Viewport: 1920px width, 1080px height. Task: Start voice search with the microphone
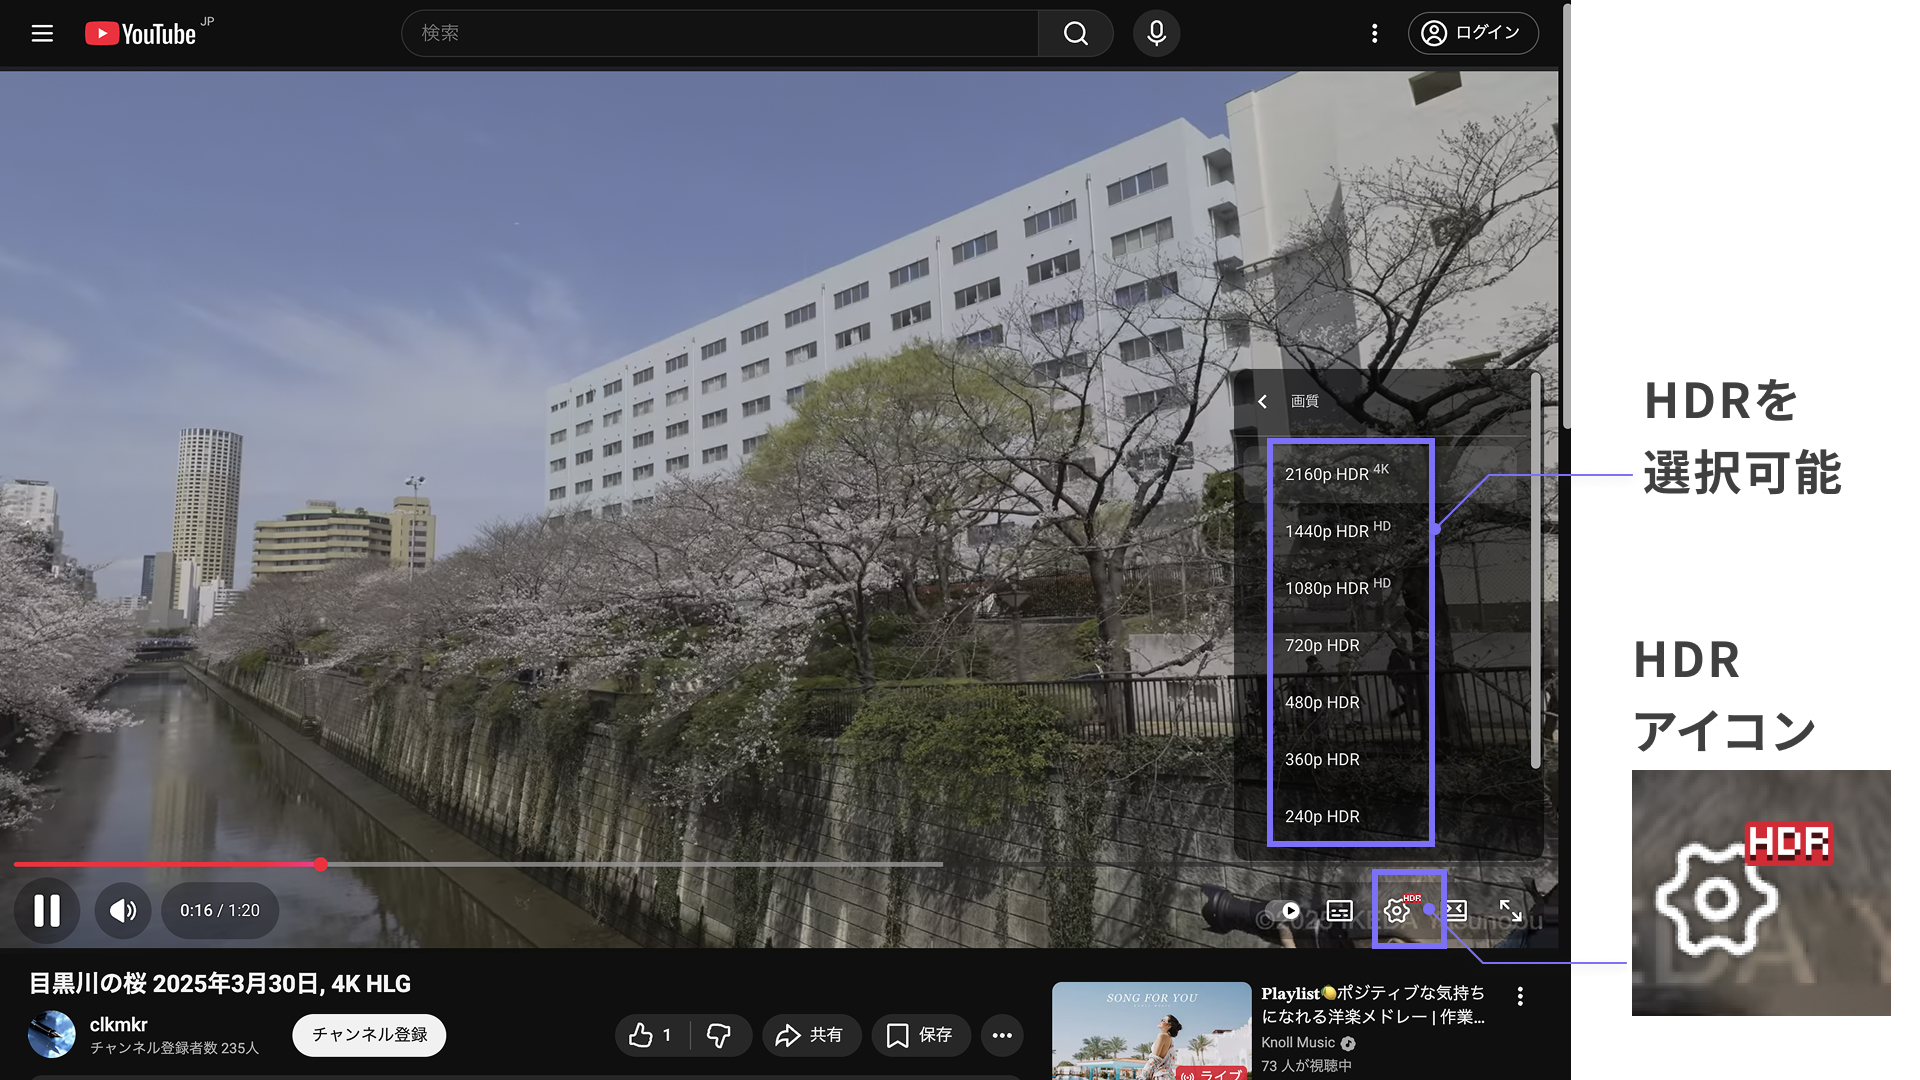pos(1156,33)
